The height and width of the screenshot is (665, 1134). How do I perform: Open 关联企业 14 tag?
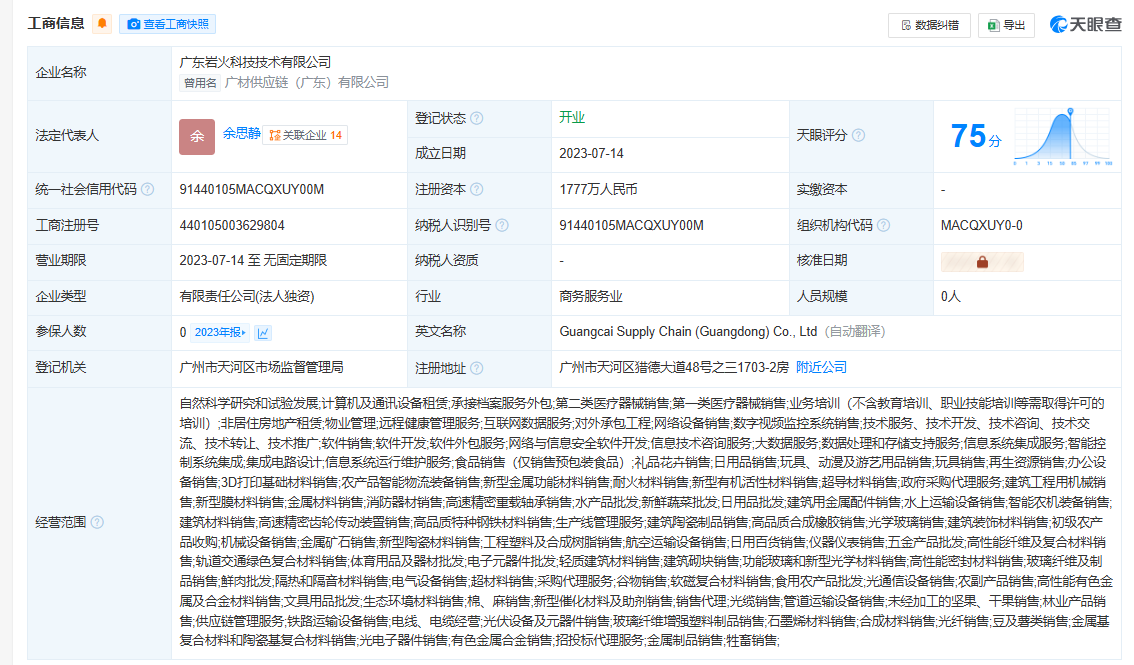click(x=305, y=135)
